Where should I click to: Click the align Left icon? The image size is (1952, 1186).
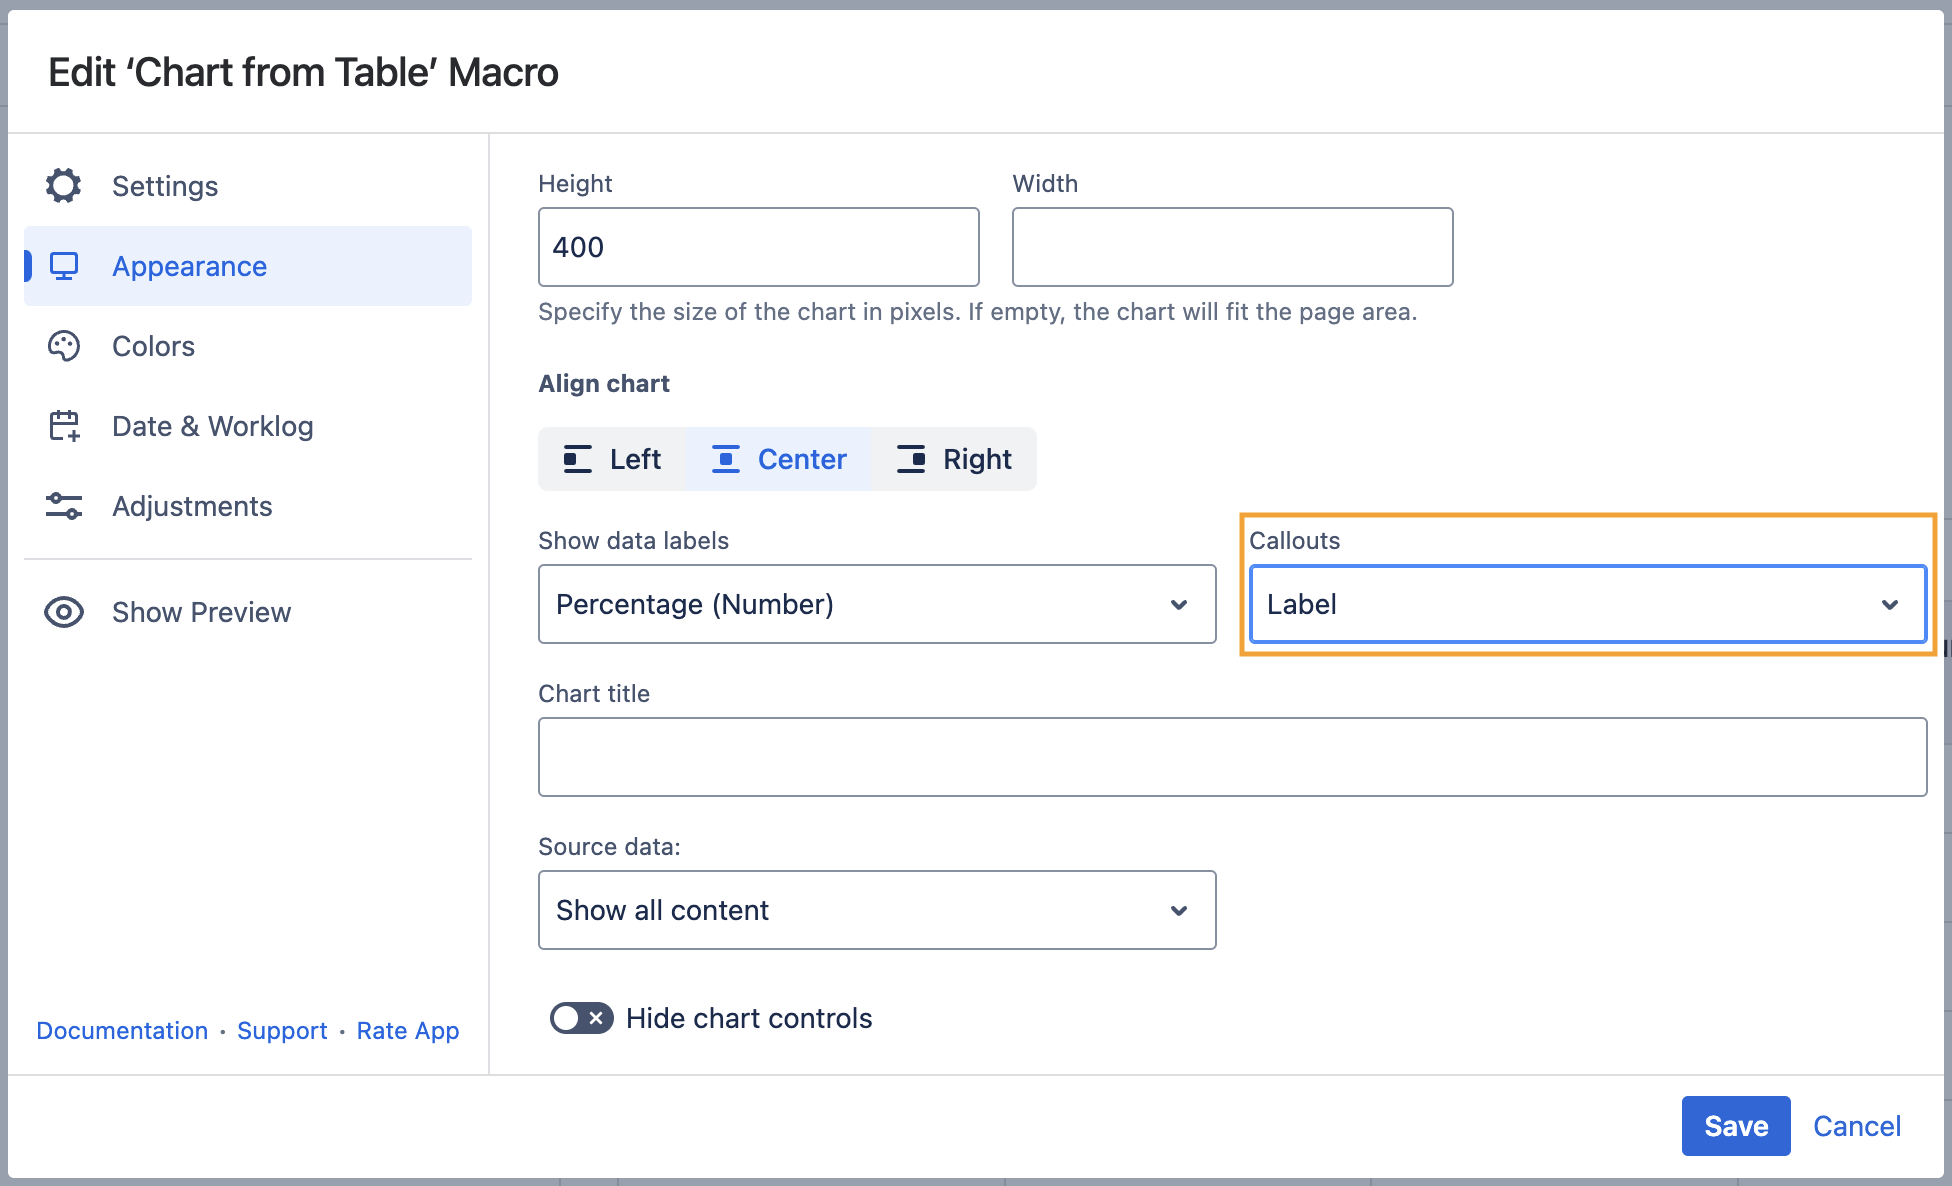tap(578, 459)
